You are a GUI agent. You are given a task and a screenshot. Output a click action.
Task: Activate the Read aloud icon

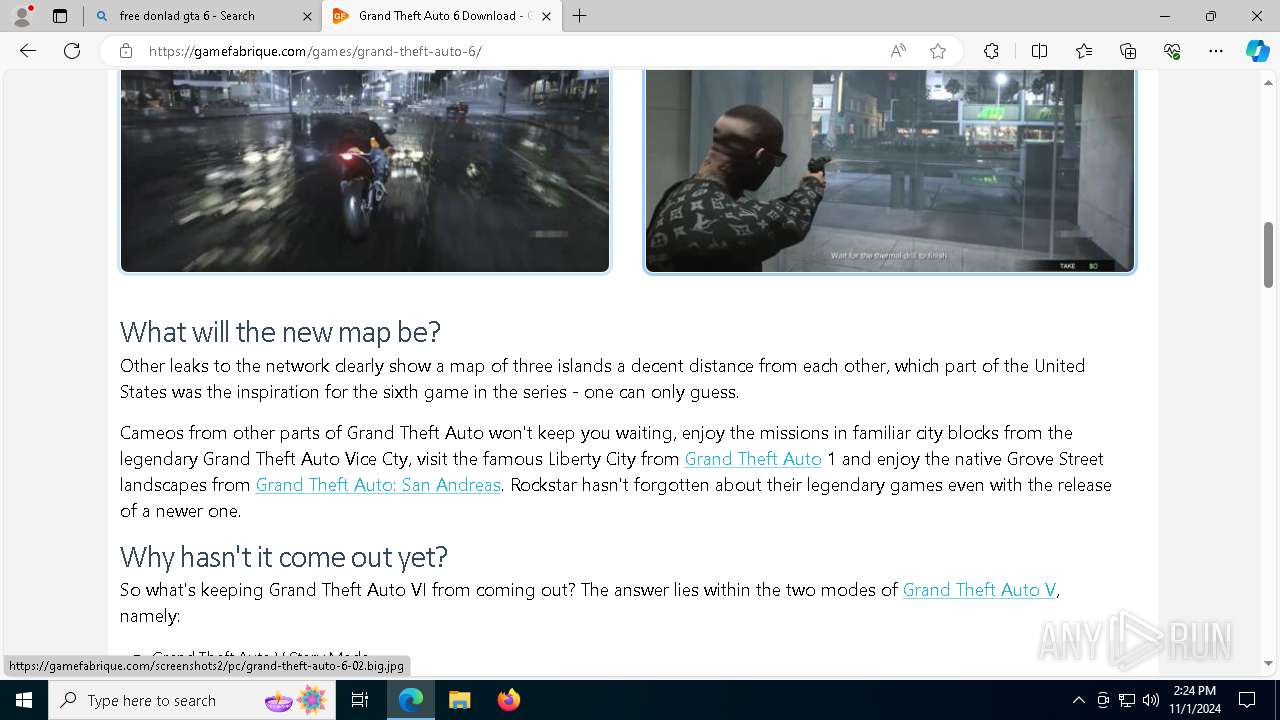898,51
